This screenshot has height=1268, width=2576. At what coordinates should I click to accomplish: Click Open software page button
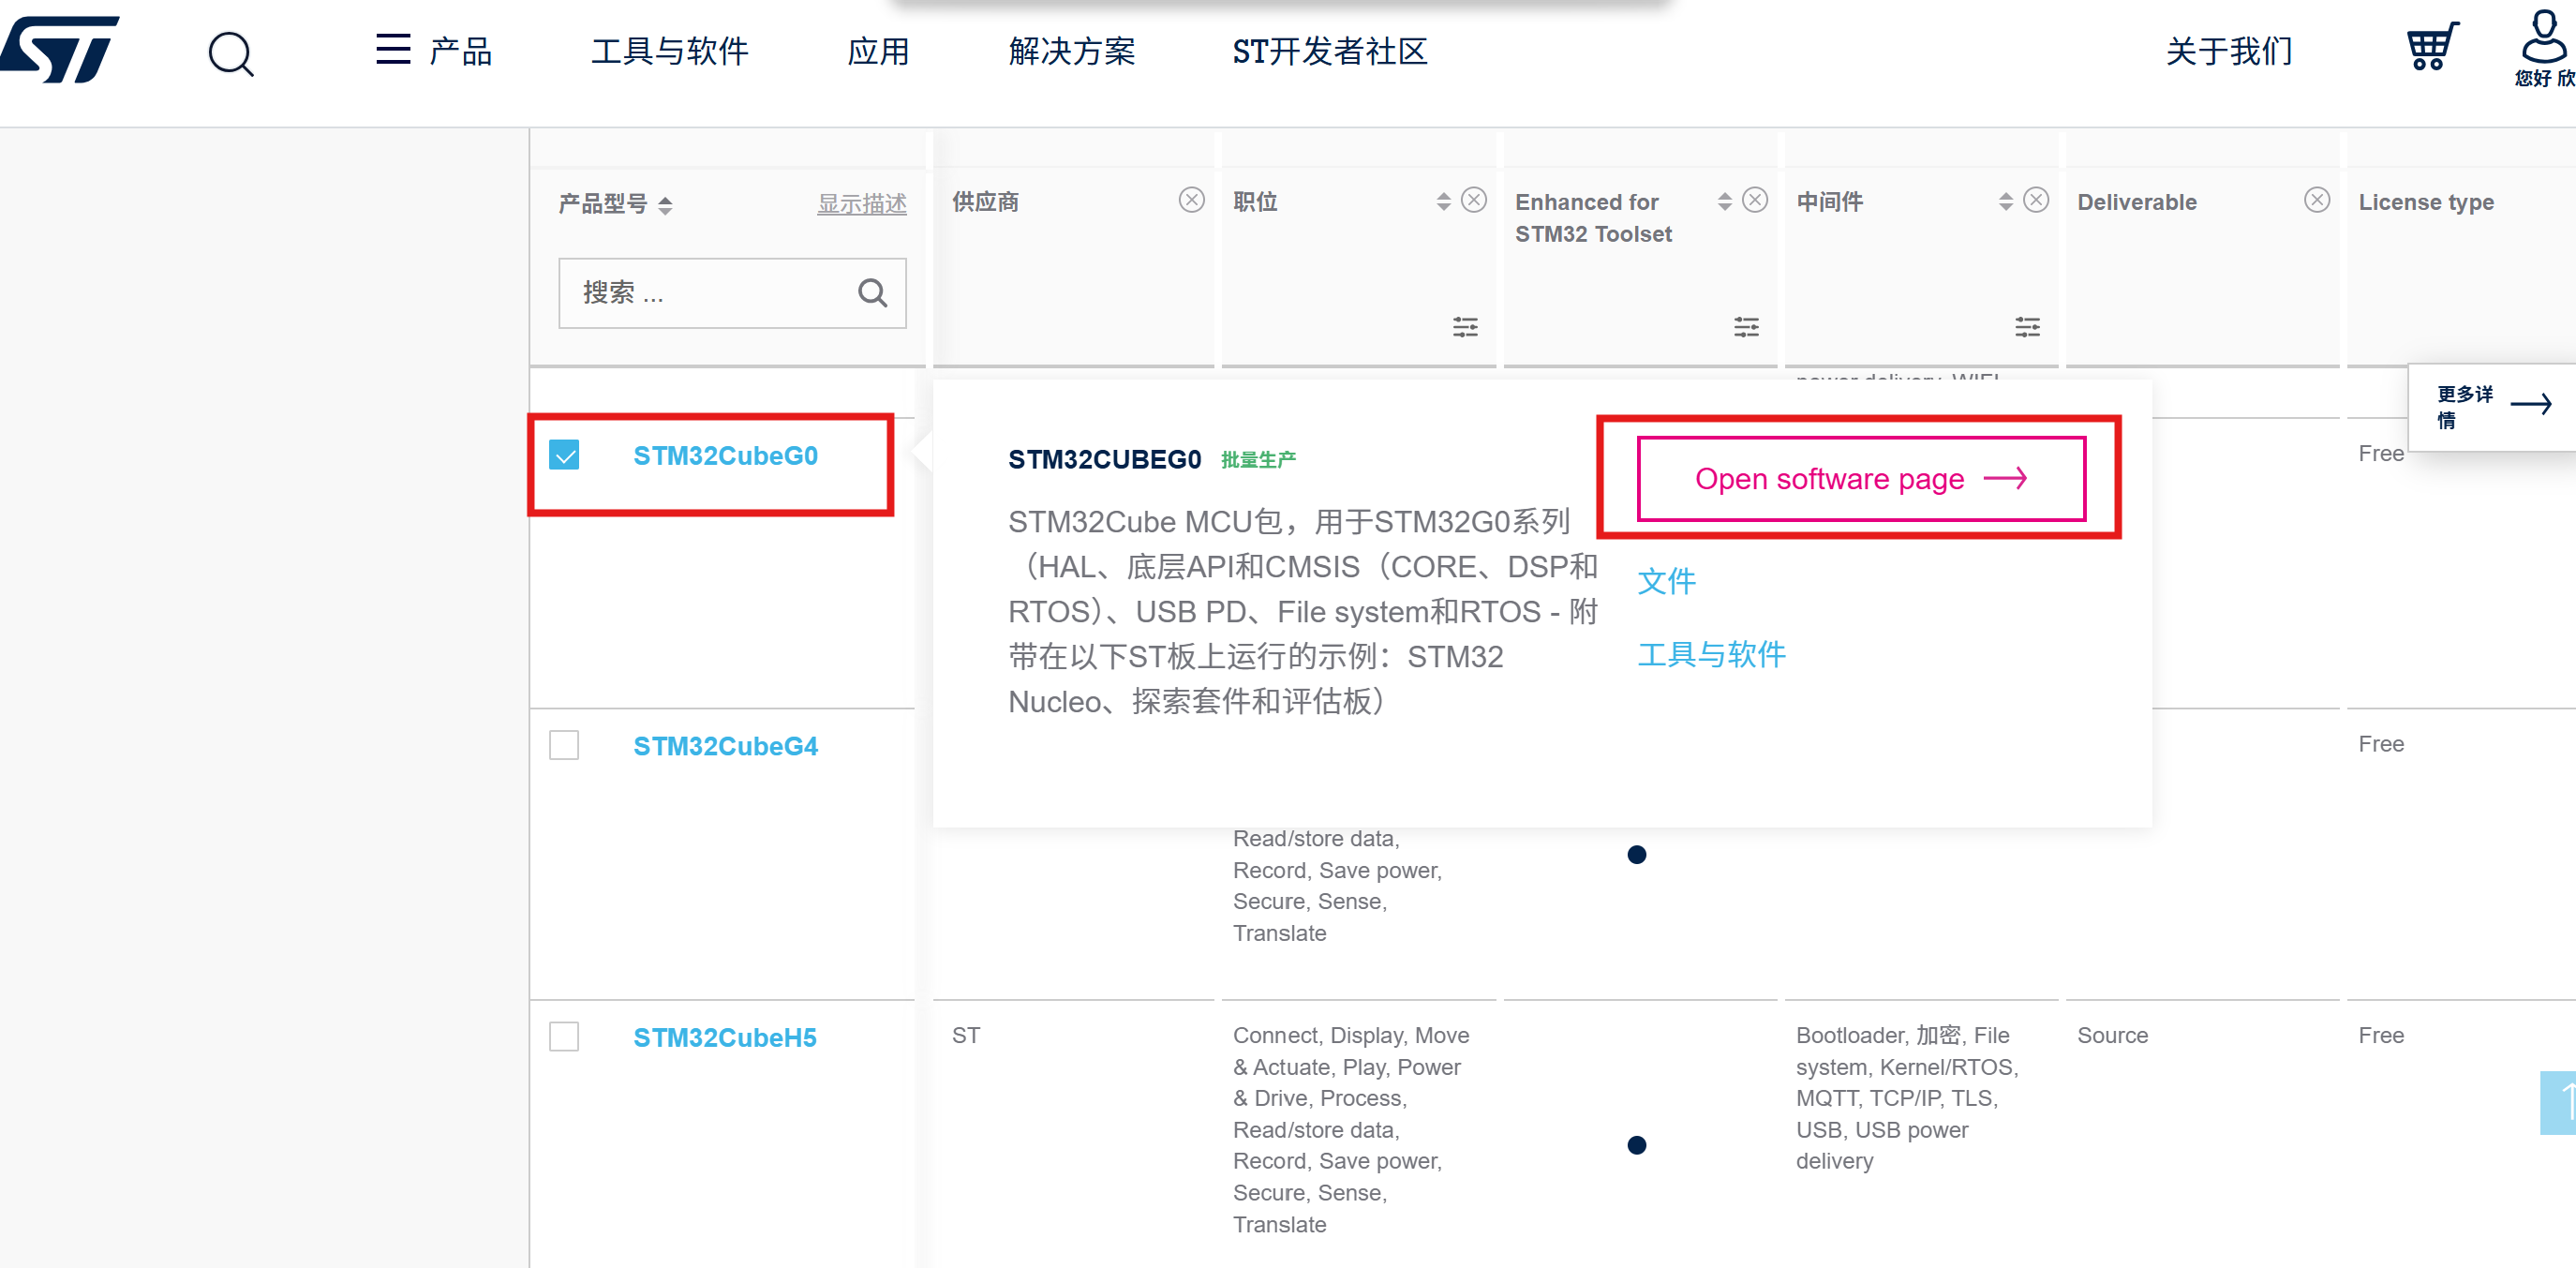[1860, 479]
